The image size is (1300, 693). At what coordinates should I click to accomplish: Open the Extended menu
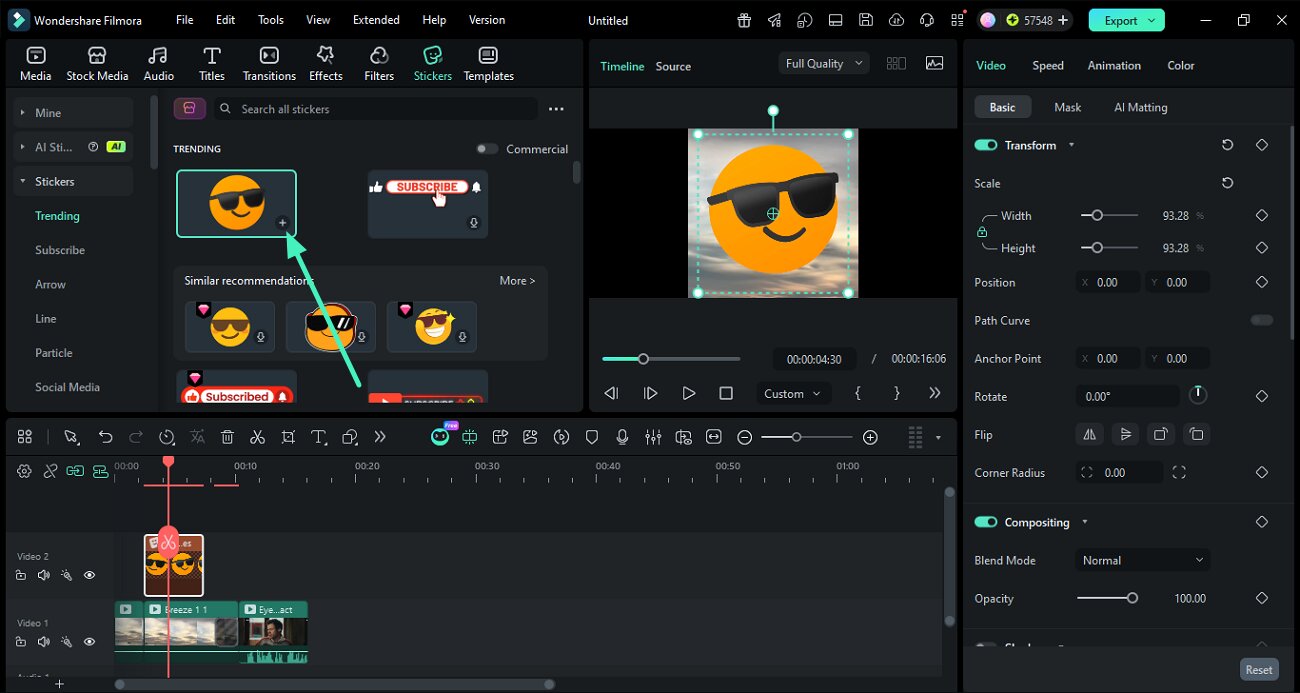click(376, 20)
